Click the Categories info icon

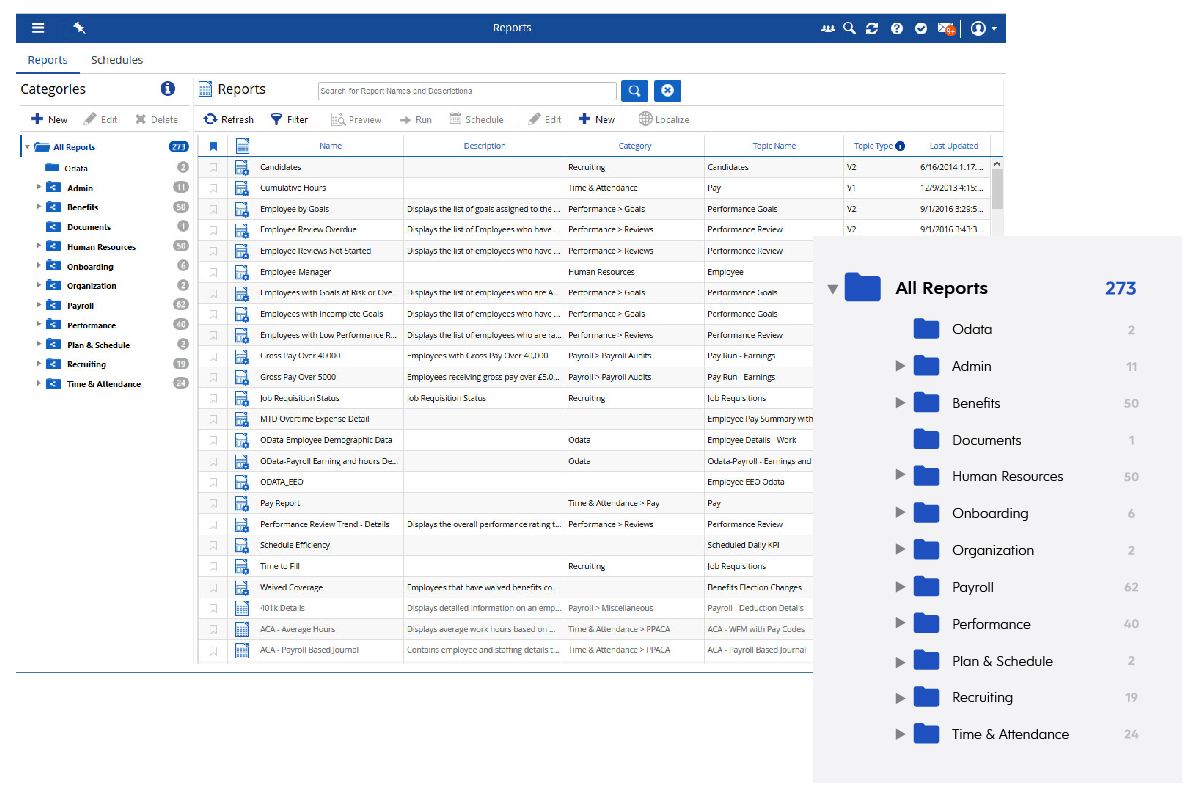pyautogui.click(x=168, y=89)
